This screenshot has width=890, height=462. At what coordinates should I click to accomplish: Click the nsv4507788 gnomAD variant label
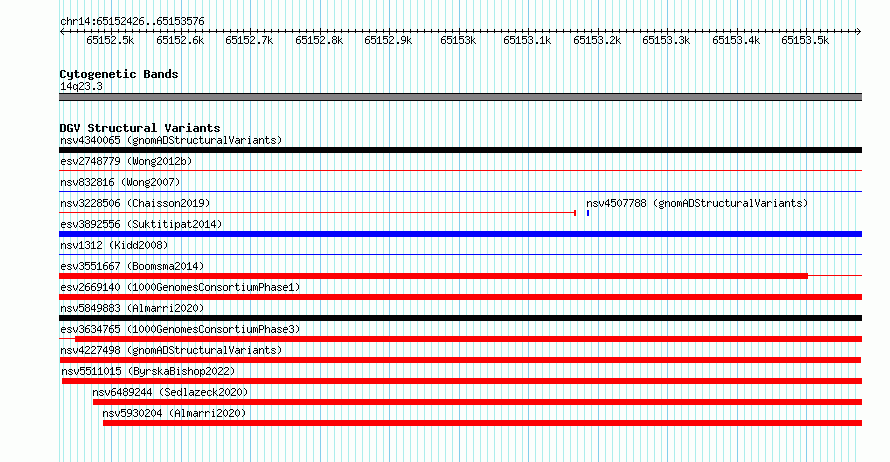click(x=697, y=203)
